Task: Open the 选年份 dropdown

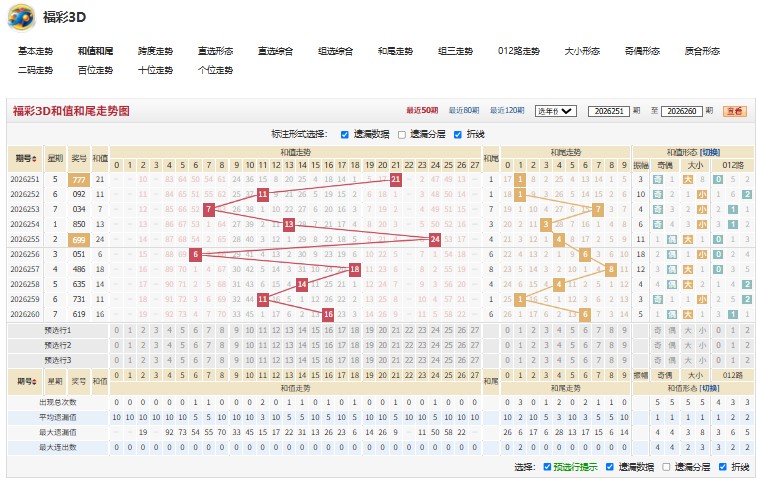Action: 555,111
